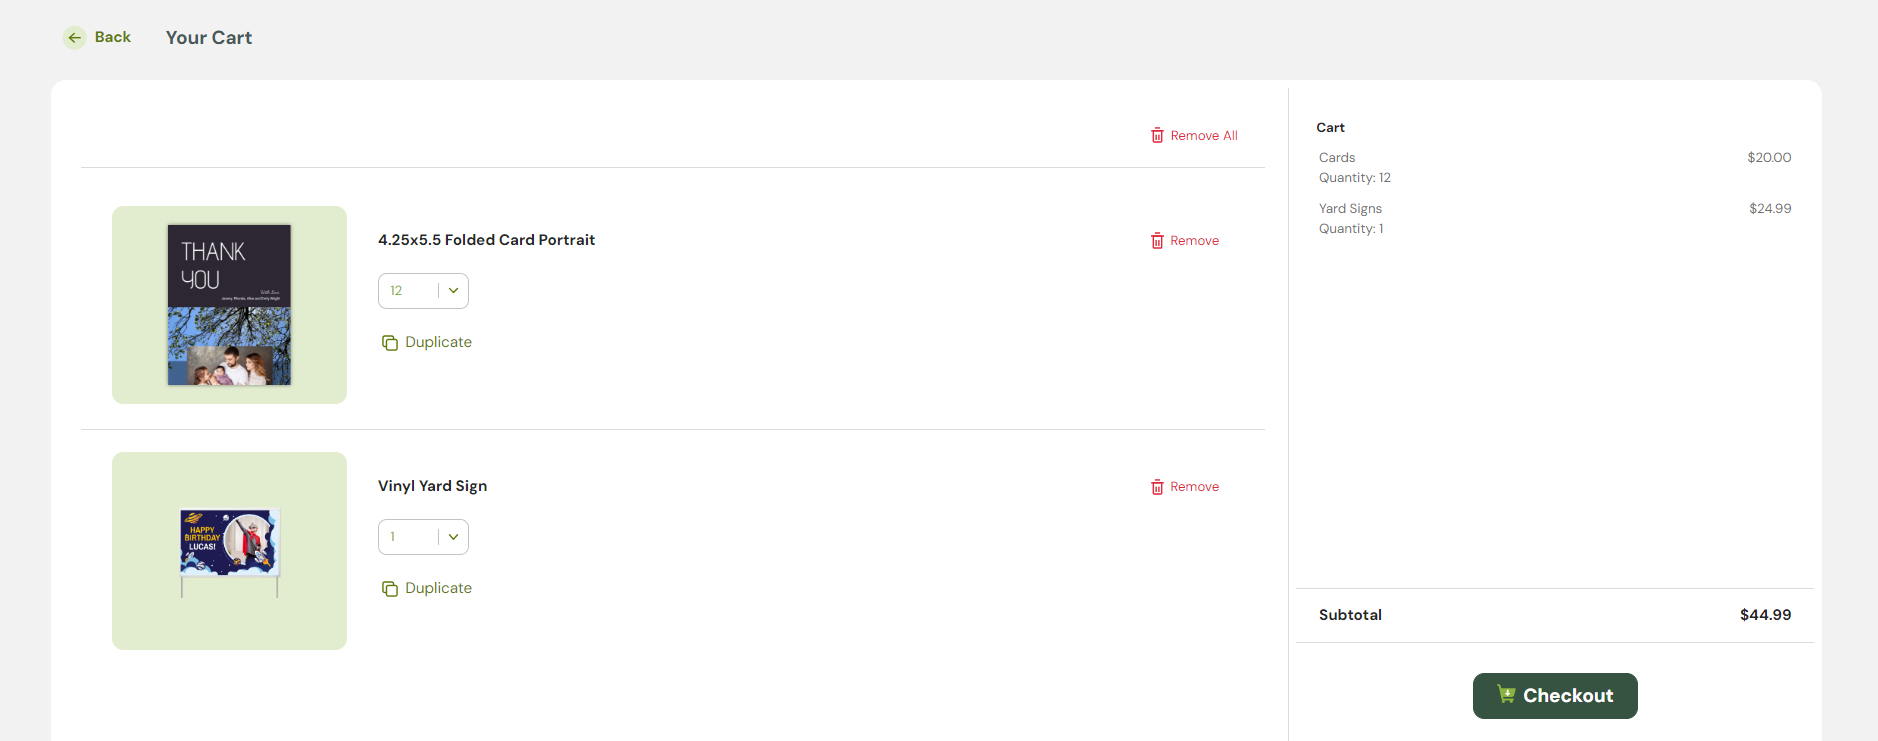This screenshot has width=1878, height=741.
Task: Remove the Vinyl Yard Sign item
Action: (1185, 487)
